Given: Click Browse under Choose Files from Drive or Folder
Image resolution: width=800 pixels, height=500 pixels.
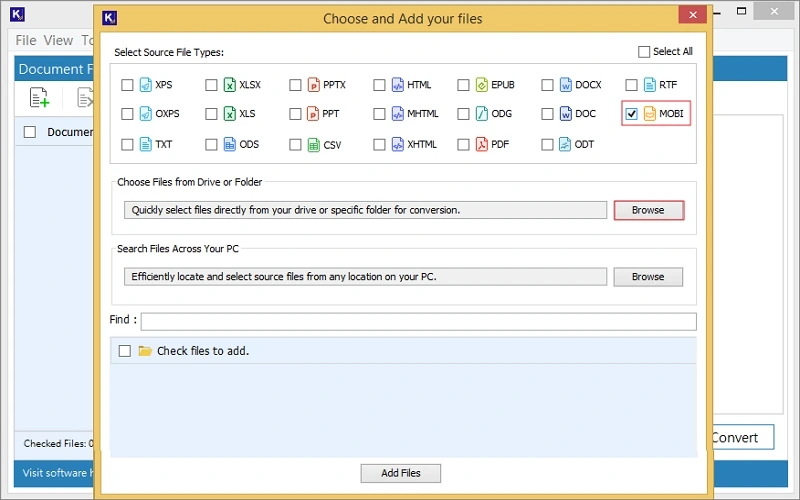Looking at the screenshot, I should (648, 210).
